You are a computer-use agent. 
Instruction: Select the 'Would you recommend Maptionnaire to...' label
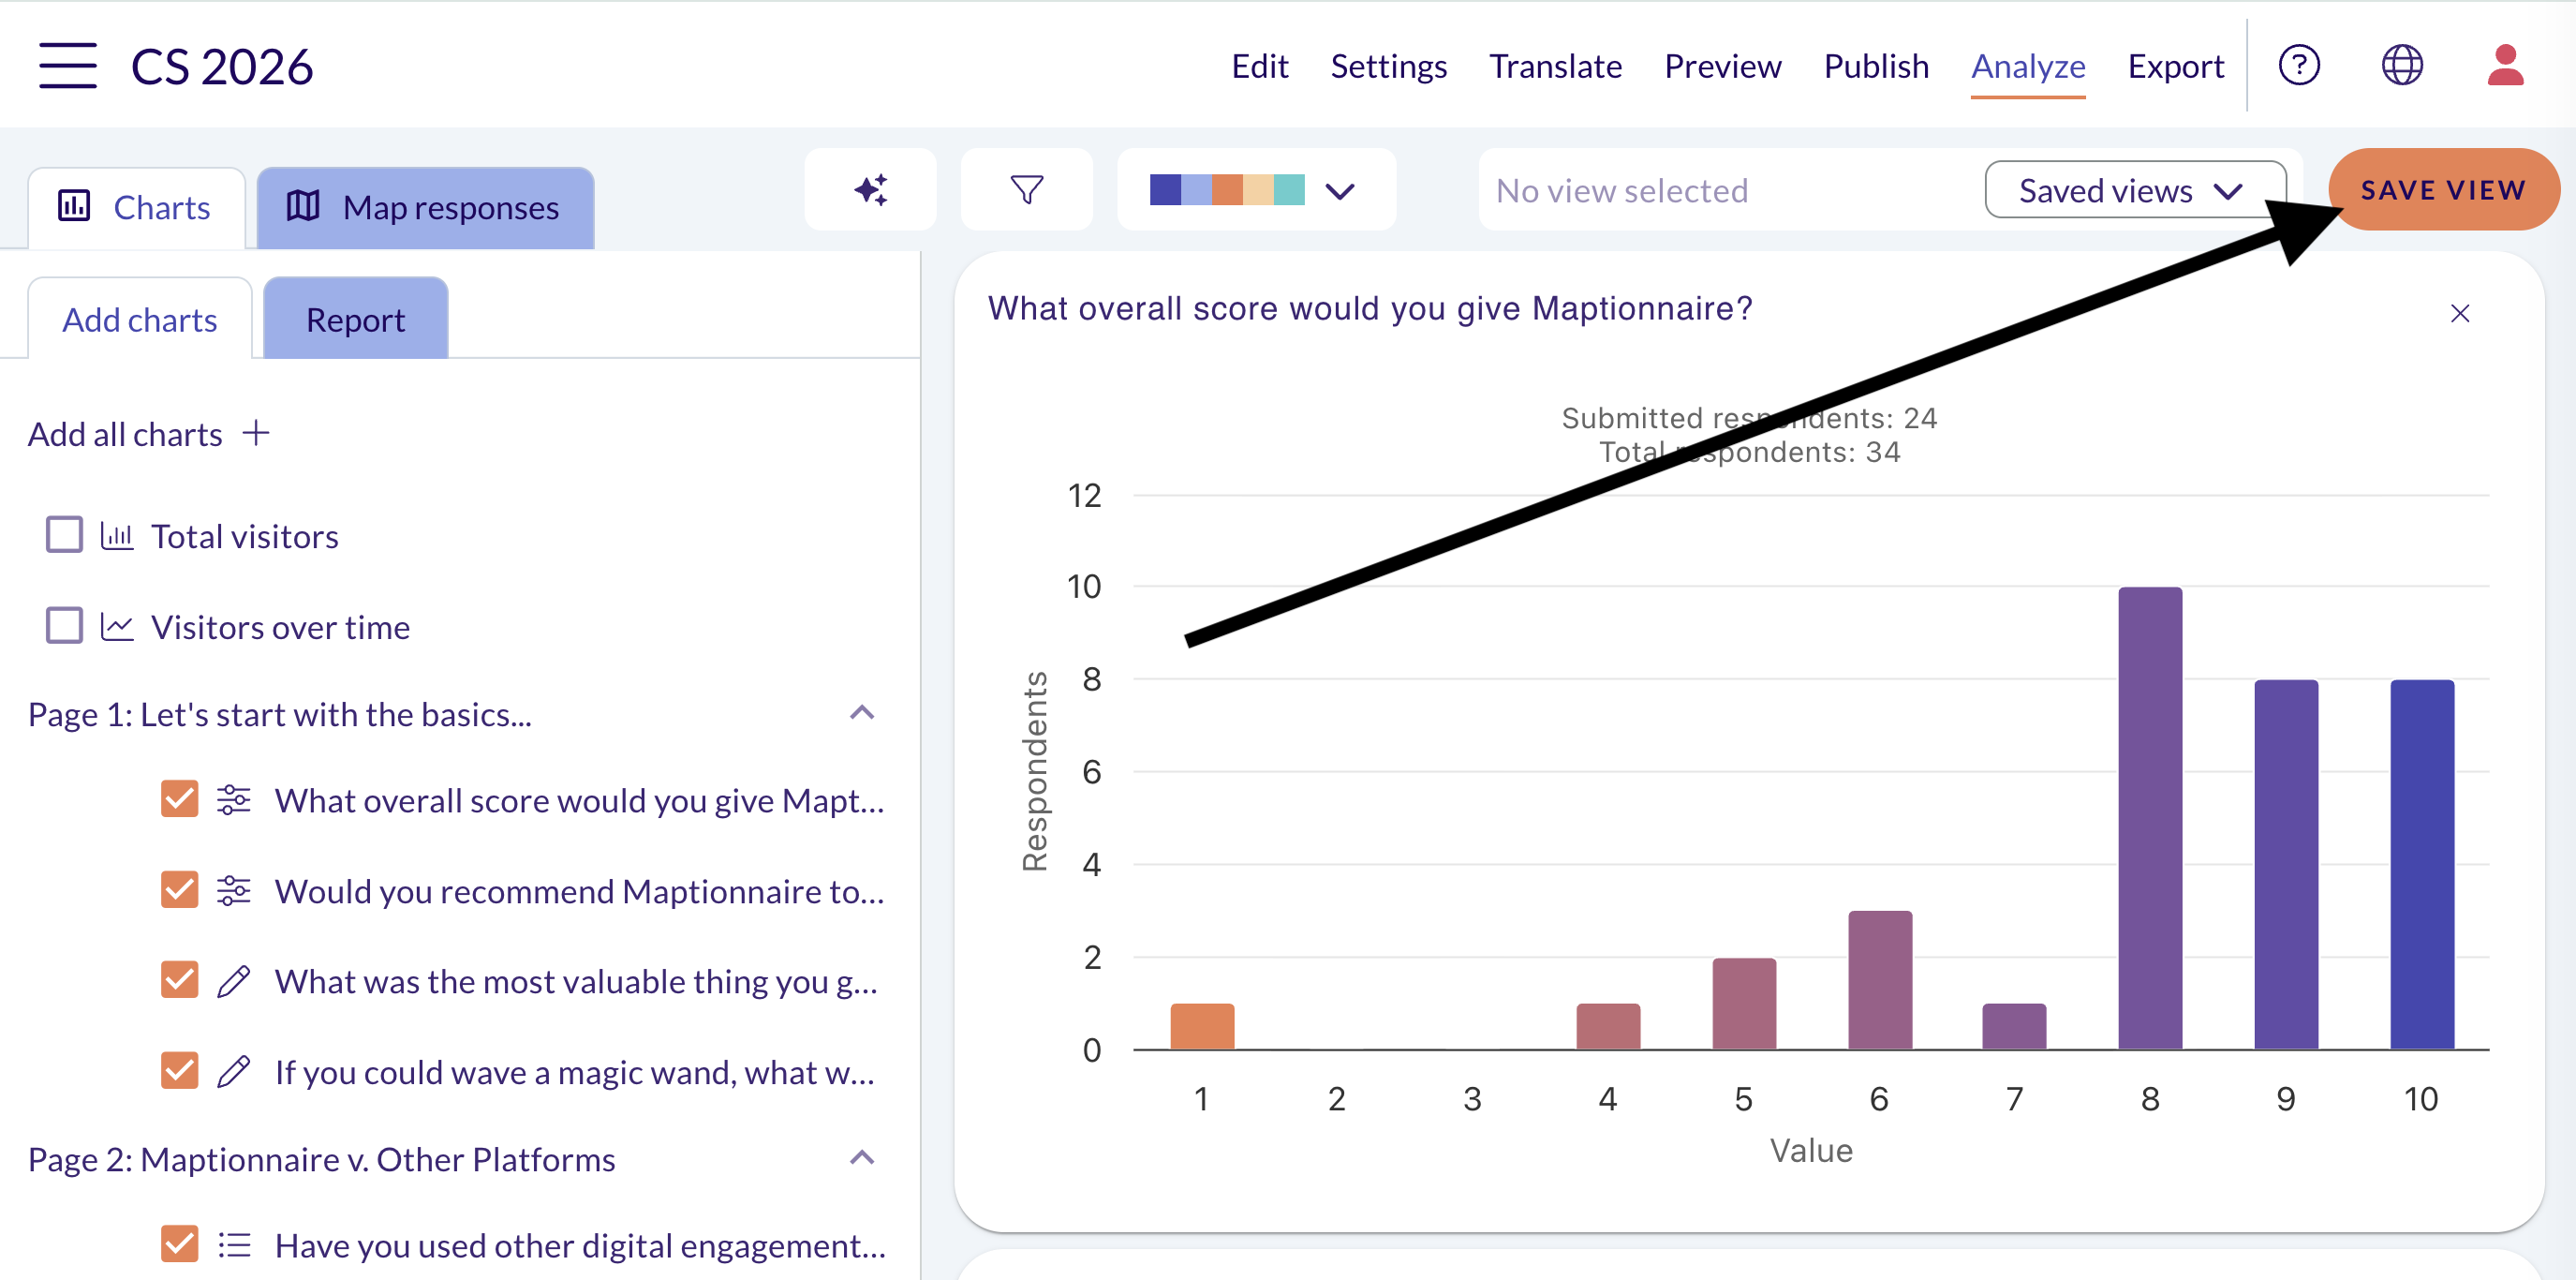click(580, 891)
